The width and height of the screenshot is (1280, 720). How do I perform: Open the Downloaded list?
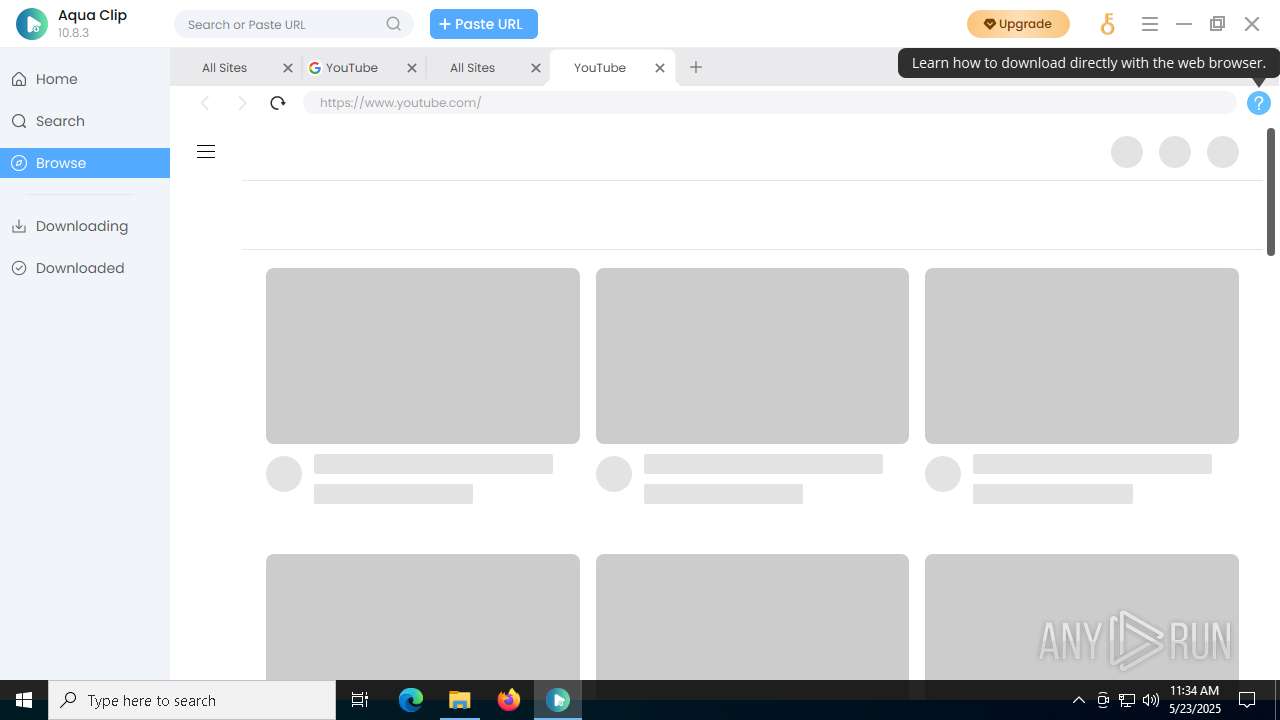click(85, 268)
